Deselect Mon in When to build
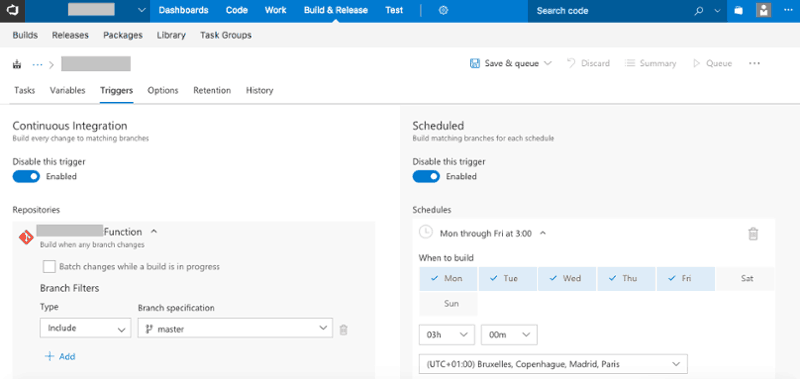Viewport: 800px width, 379px height. pos(448,279)
